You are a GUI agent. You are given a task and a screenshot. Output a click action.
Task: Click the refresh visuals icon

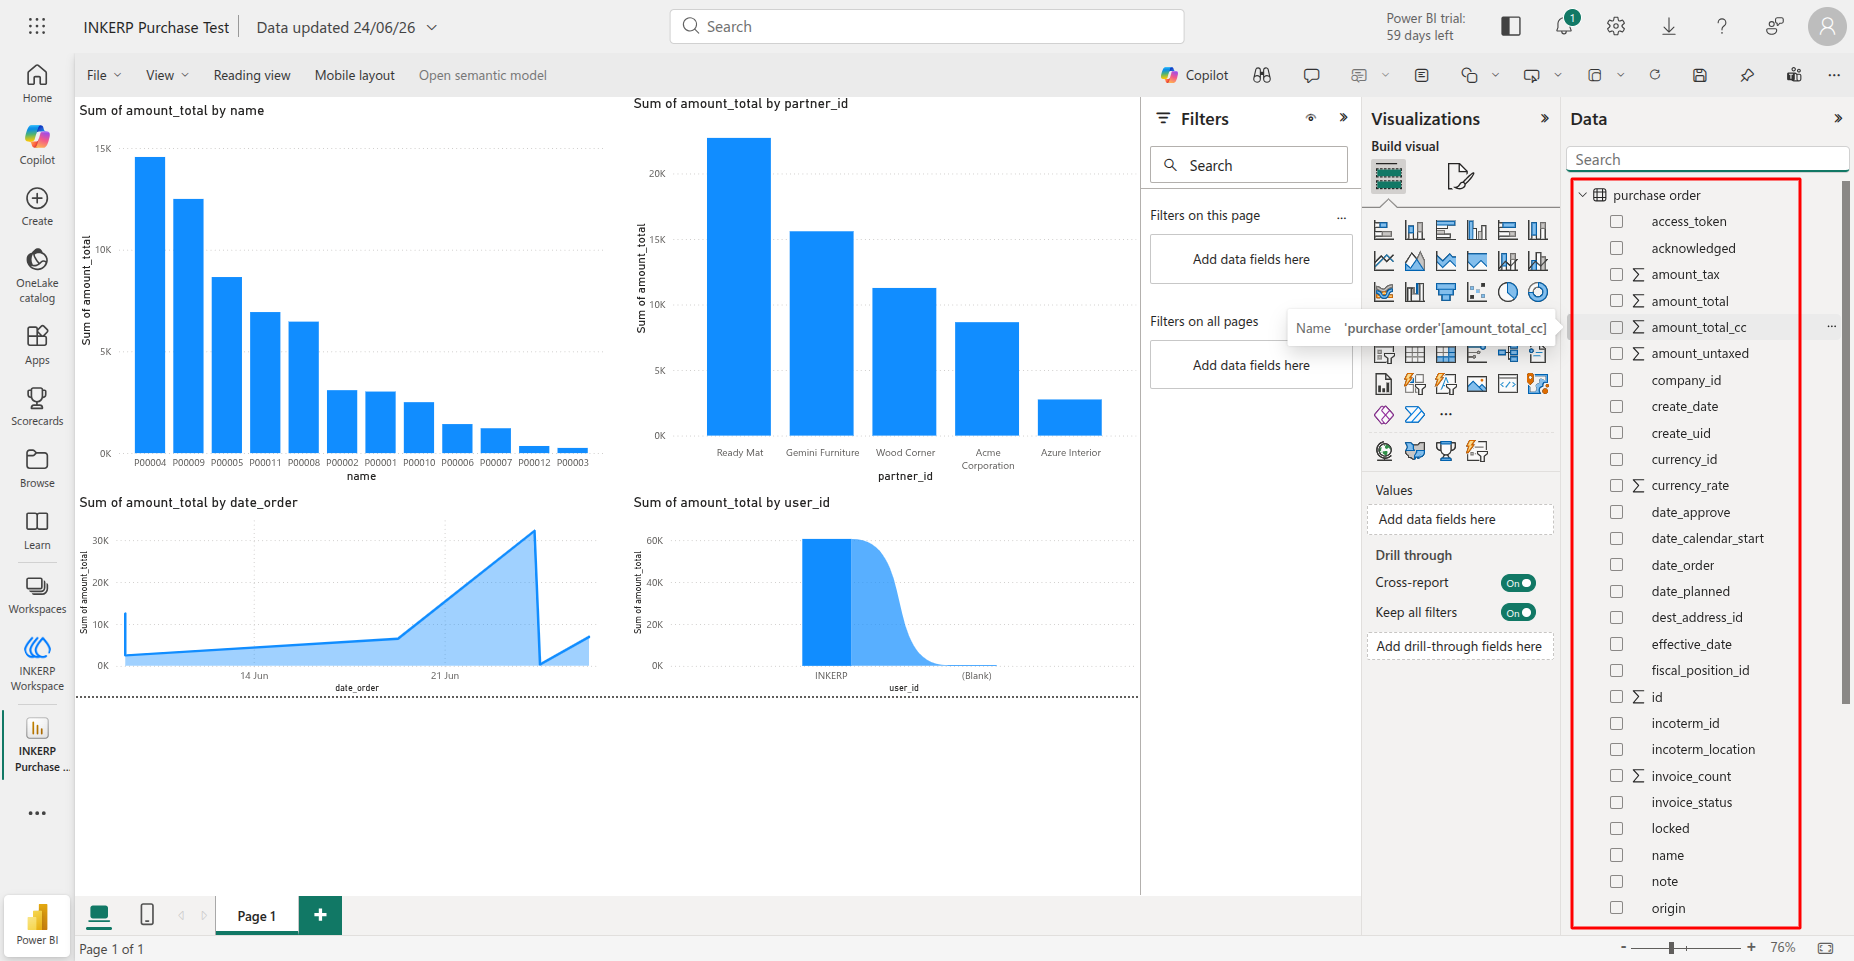(x=1655, y=75)
